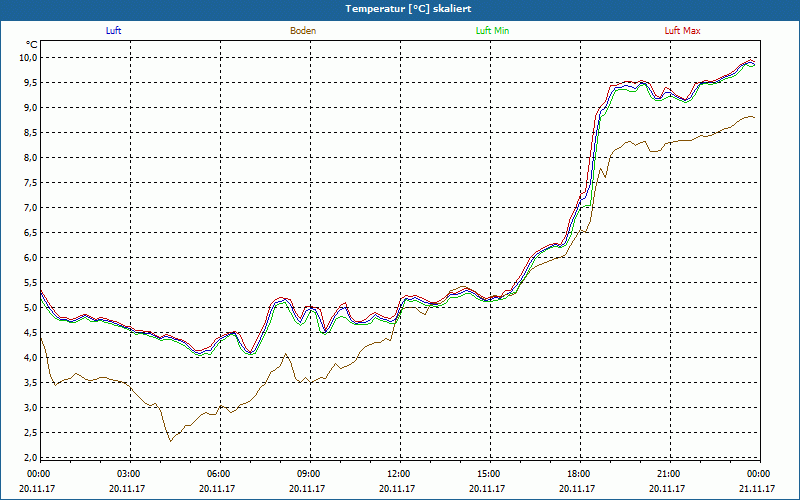Click the '10,0' y-axis value
This screenshot has width=800, height=500.
point(28,58)
